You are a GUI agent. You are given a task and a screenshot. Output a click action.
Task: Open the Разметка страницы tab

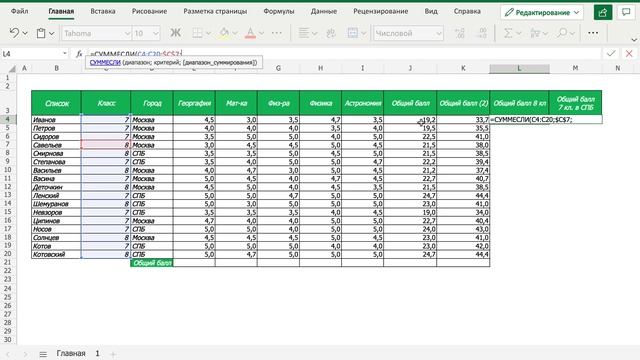click(x=215, y=11)
